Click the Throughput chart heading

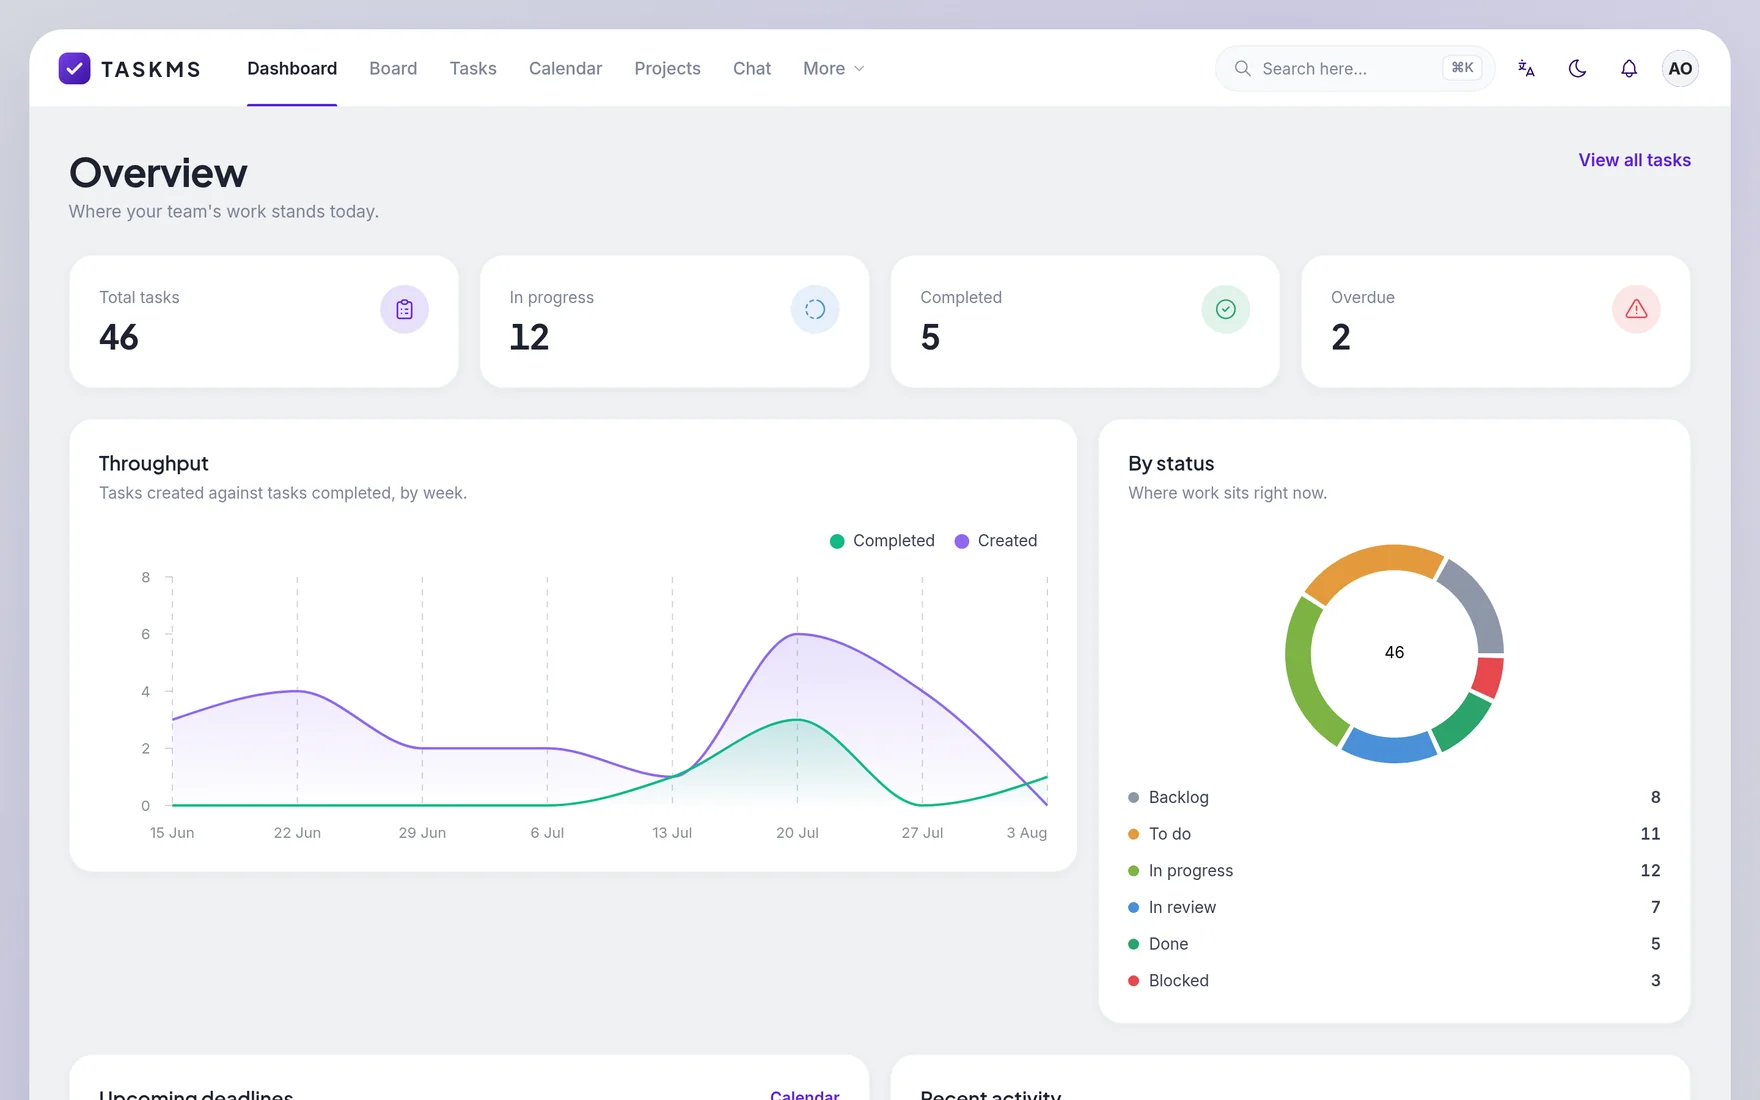[x=154, y=464]
